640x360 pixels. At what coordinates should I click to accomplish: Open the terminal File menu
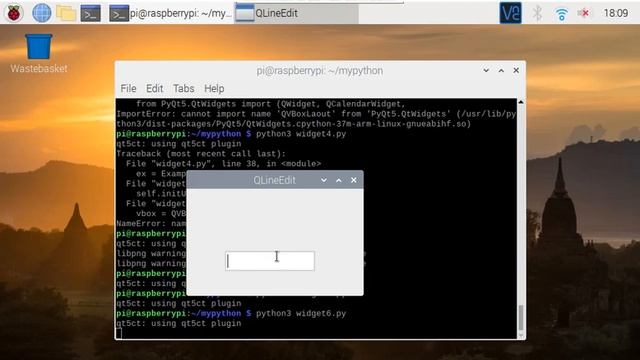[128, 89]
